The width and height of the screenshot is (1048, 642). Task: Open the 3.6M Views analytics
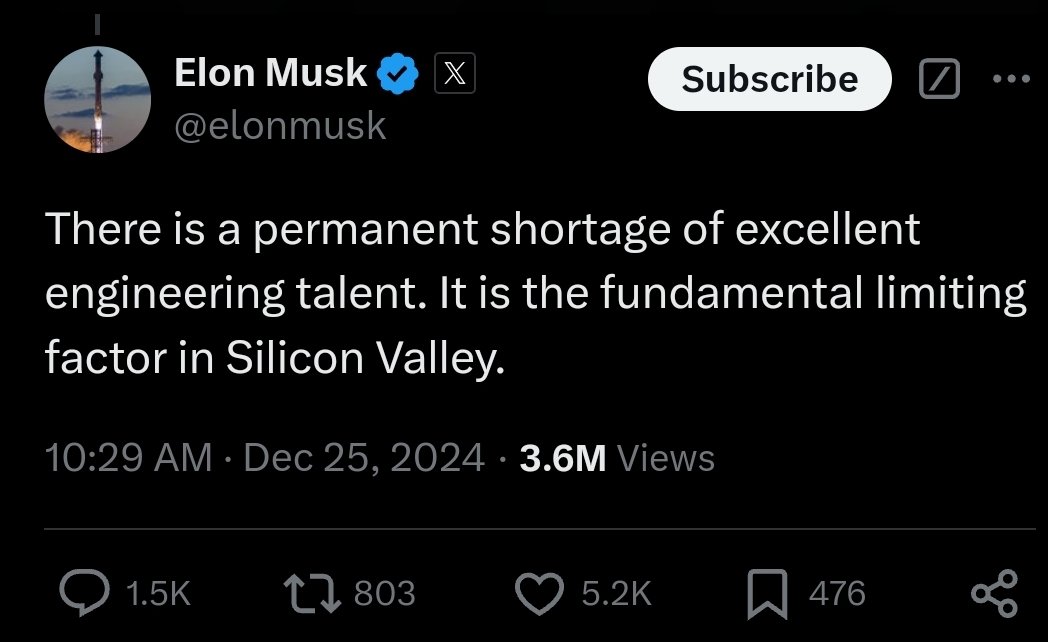tap(617, 458)
